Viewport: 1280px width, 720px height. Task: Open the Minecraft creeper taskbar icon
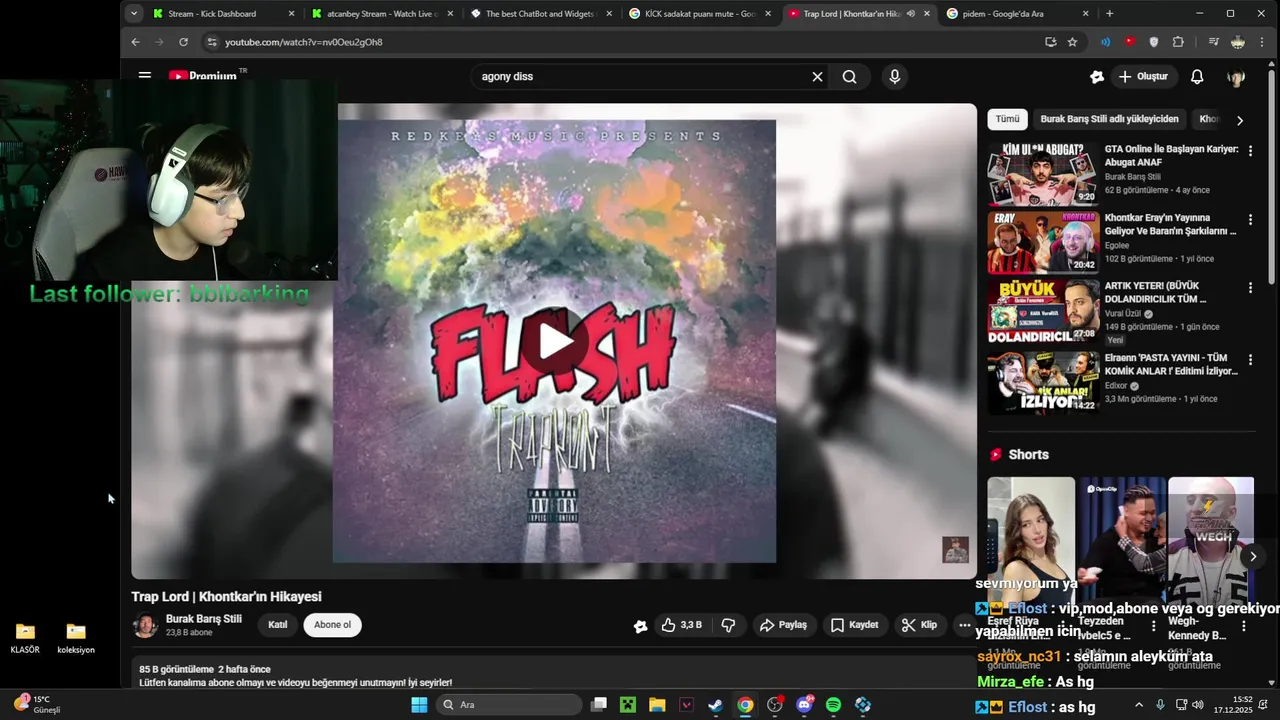(627, 705)
